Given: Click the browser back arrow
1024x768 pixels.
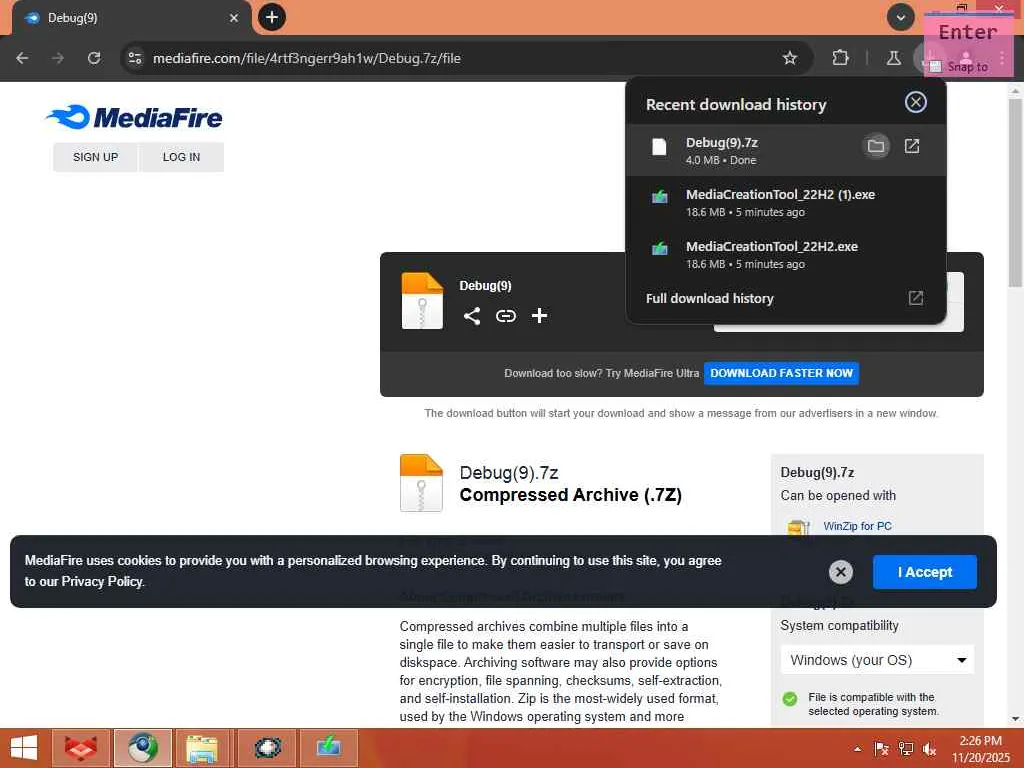Looking at the screenshot, I should 22,58.
